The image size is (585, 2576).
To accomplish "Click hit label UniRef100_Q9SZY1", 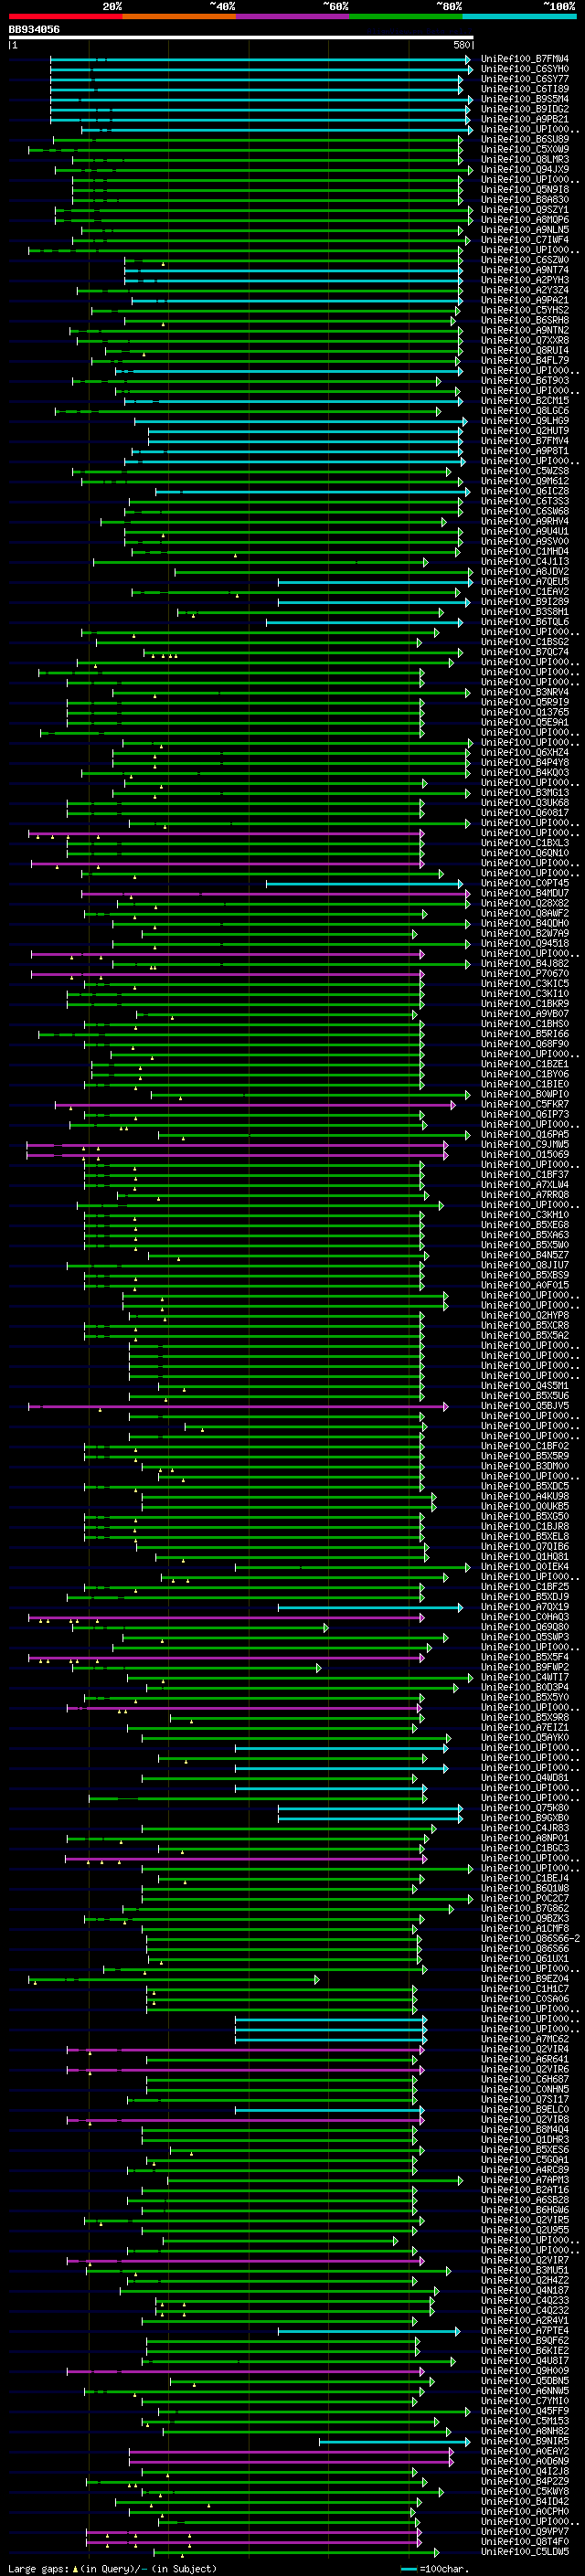I will (x=525, y=209).
